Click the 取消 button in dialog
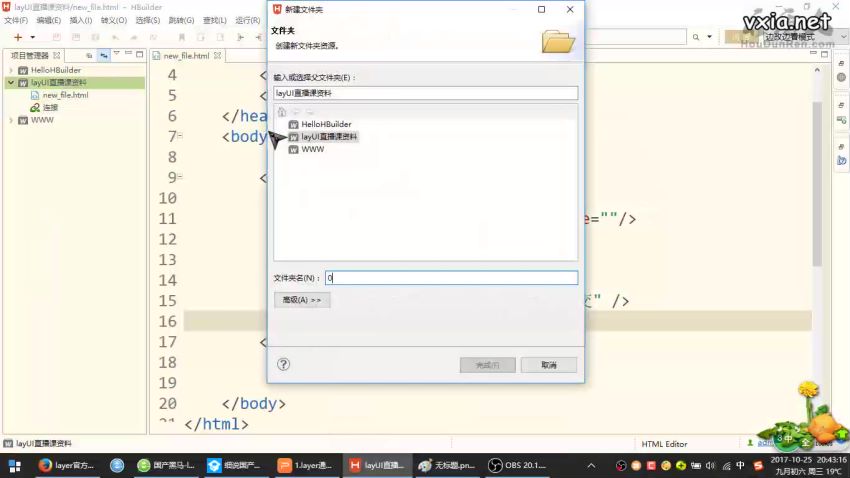The image size is (850, 478). point(549,365)
